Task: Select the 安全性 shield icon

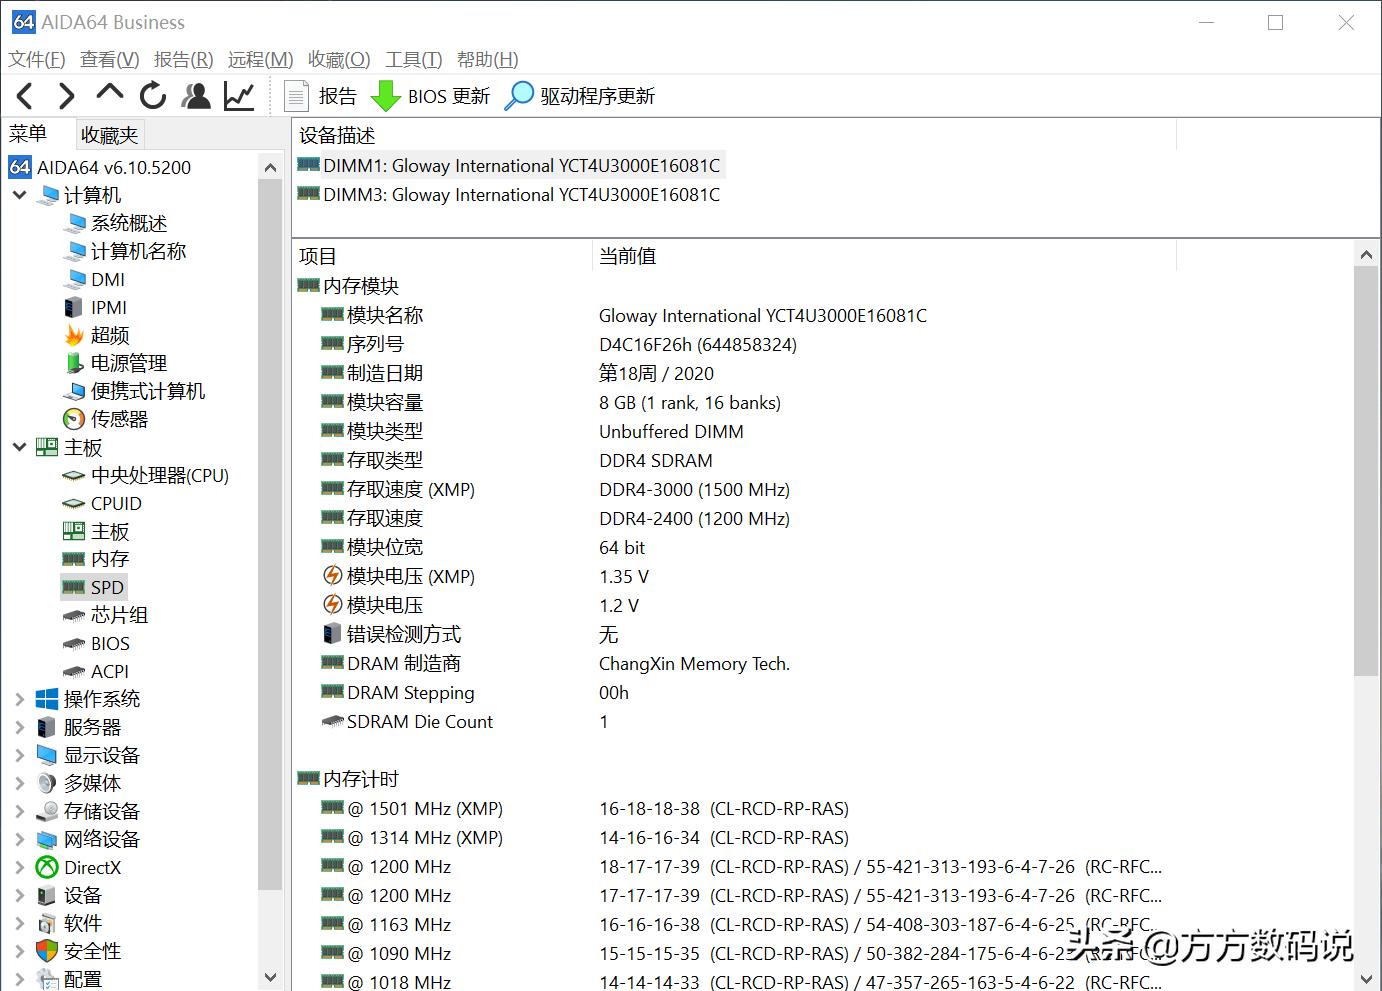Action: click(47, 951)
